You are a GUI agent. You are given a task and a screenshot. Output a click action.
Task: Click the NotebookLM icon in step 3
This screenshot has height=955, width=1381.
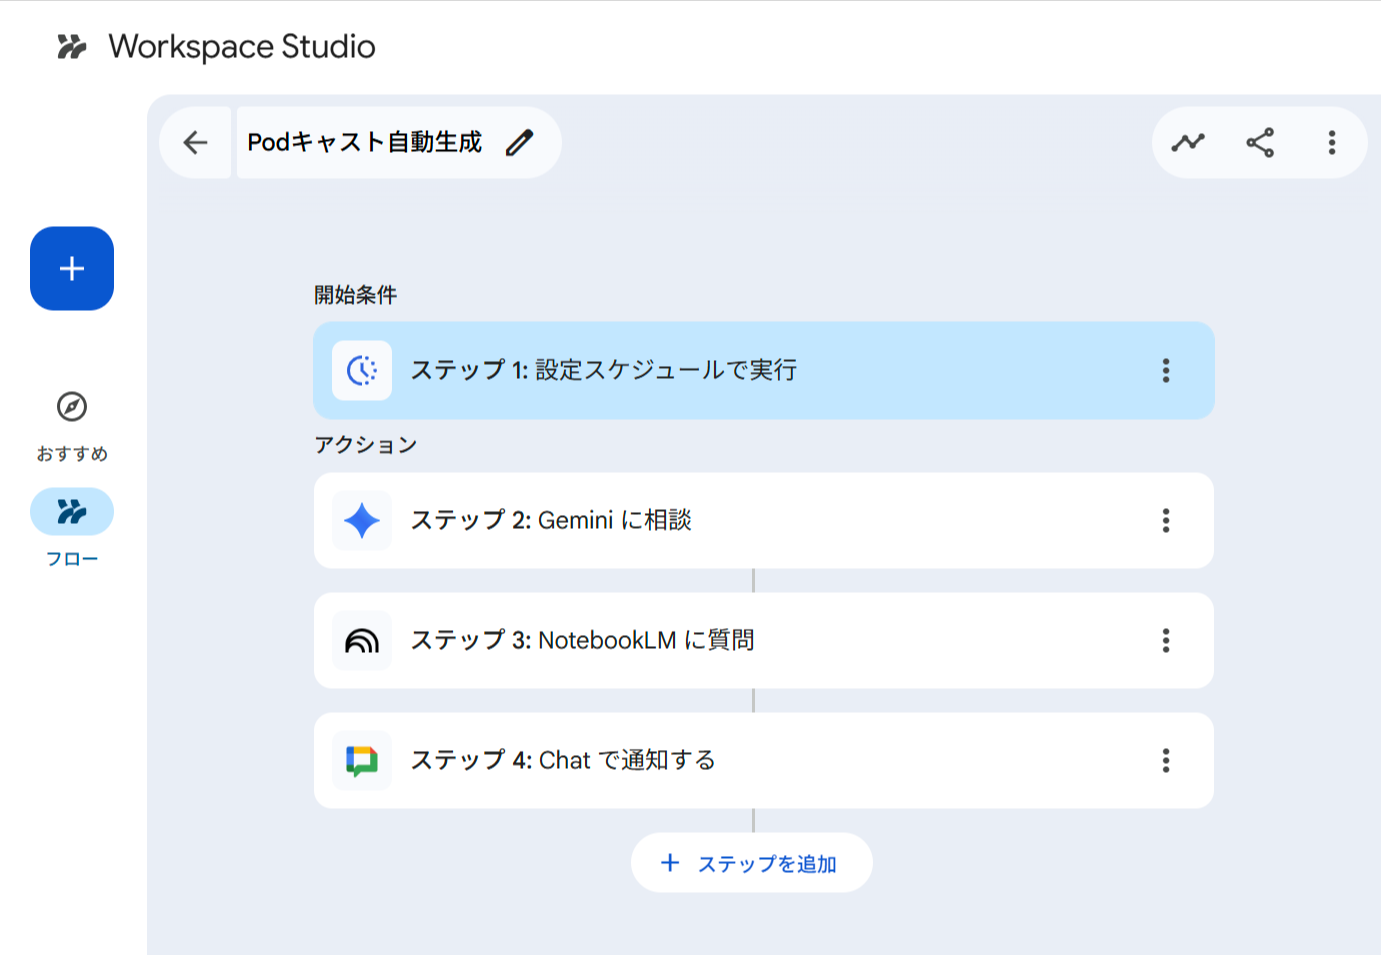(x=362, y=641)
